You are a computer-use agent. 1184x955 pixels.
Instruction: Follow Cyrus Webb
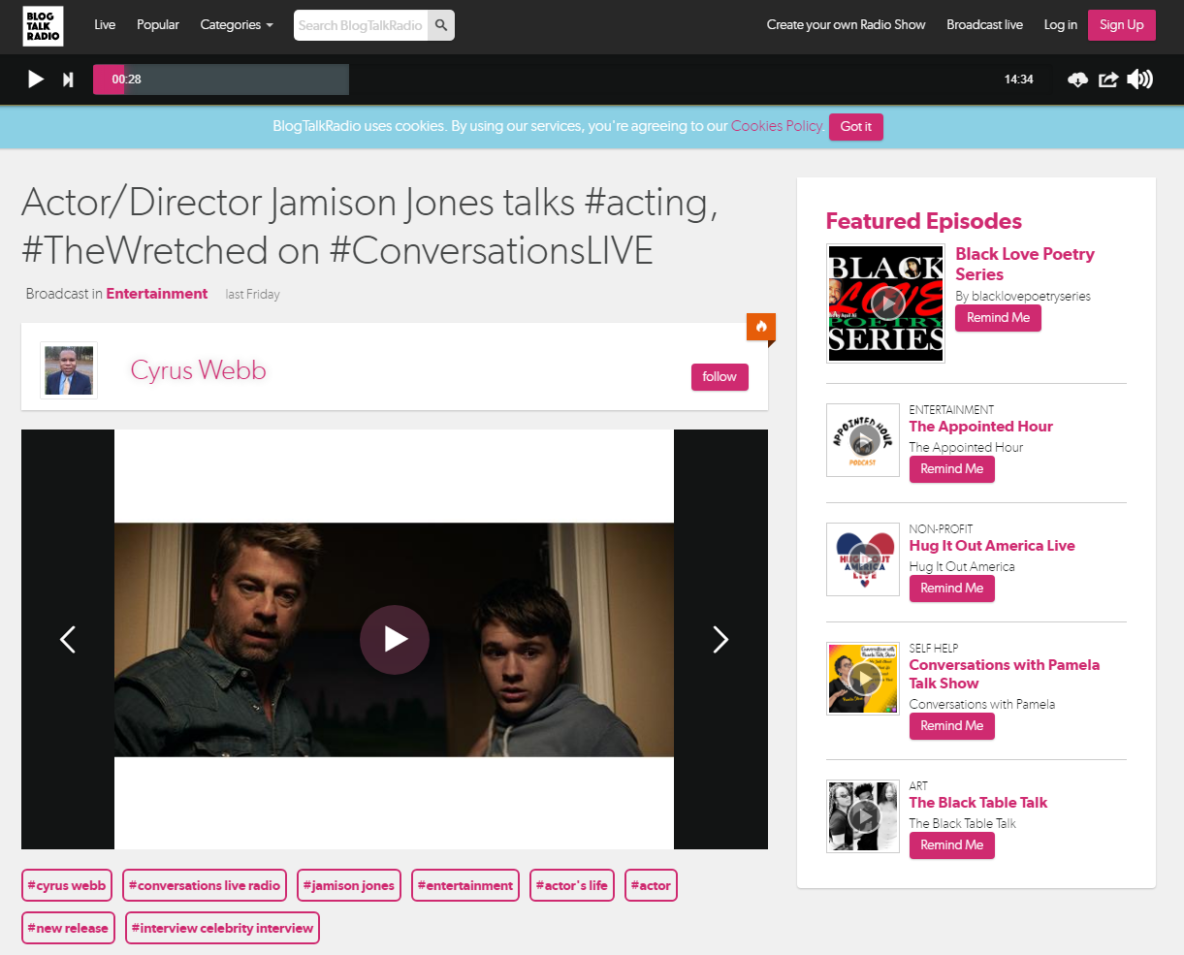point(720,377)
